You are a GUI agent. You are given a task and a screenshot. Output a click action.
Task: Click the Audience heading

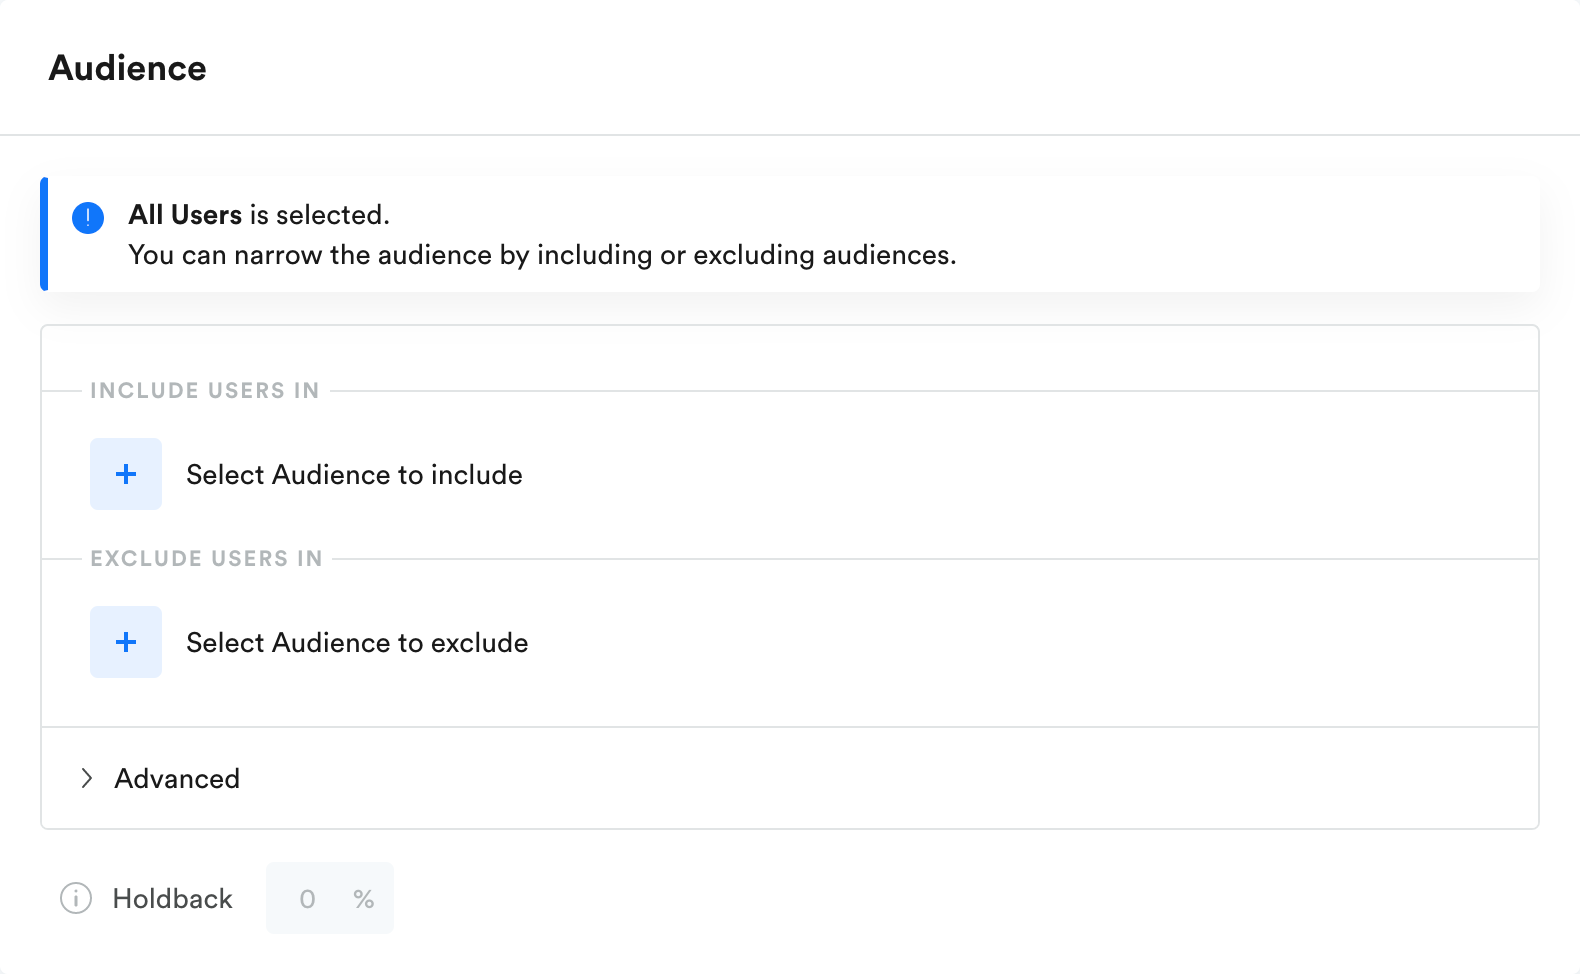pos(128,68)
